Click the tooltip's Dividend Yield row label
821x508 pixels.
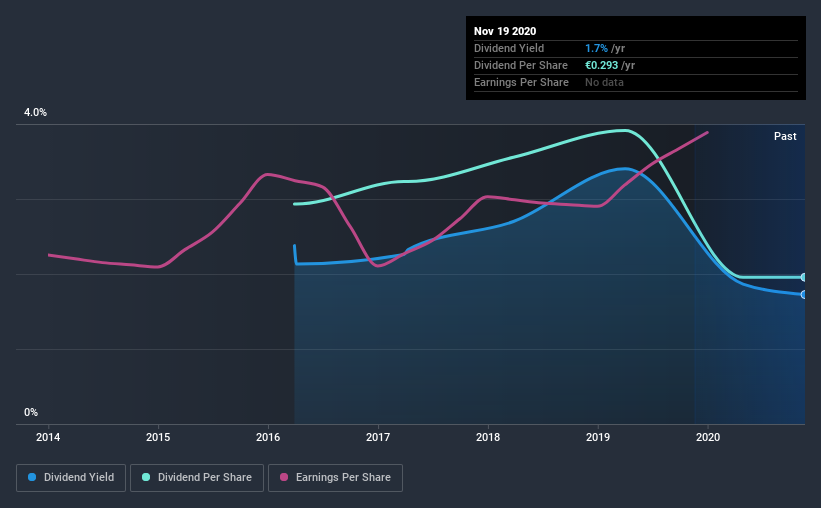pos(509,48)
